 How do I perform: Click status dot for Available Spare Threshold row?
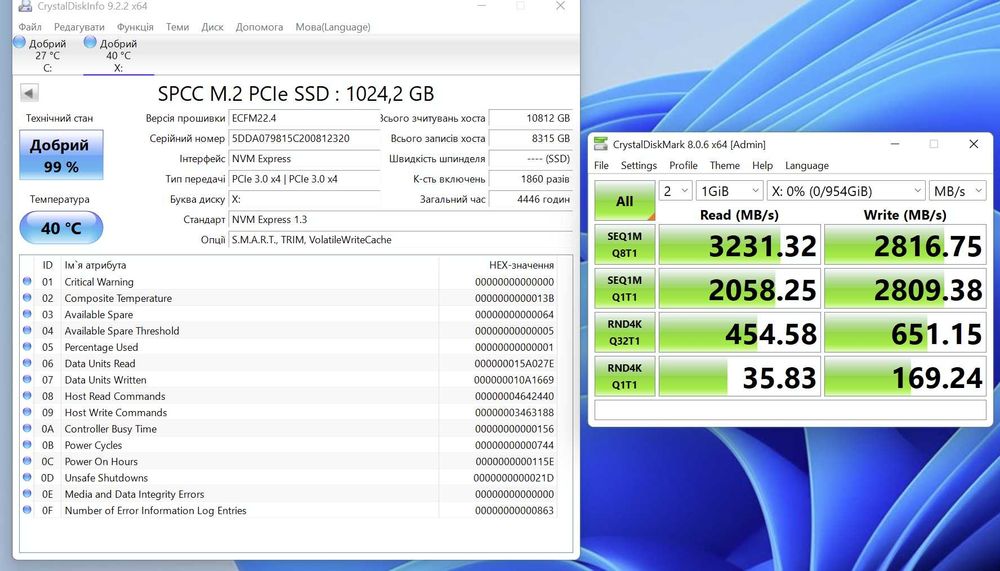pos(27,330)
